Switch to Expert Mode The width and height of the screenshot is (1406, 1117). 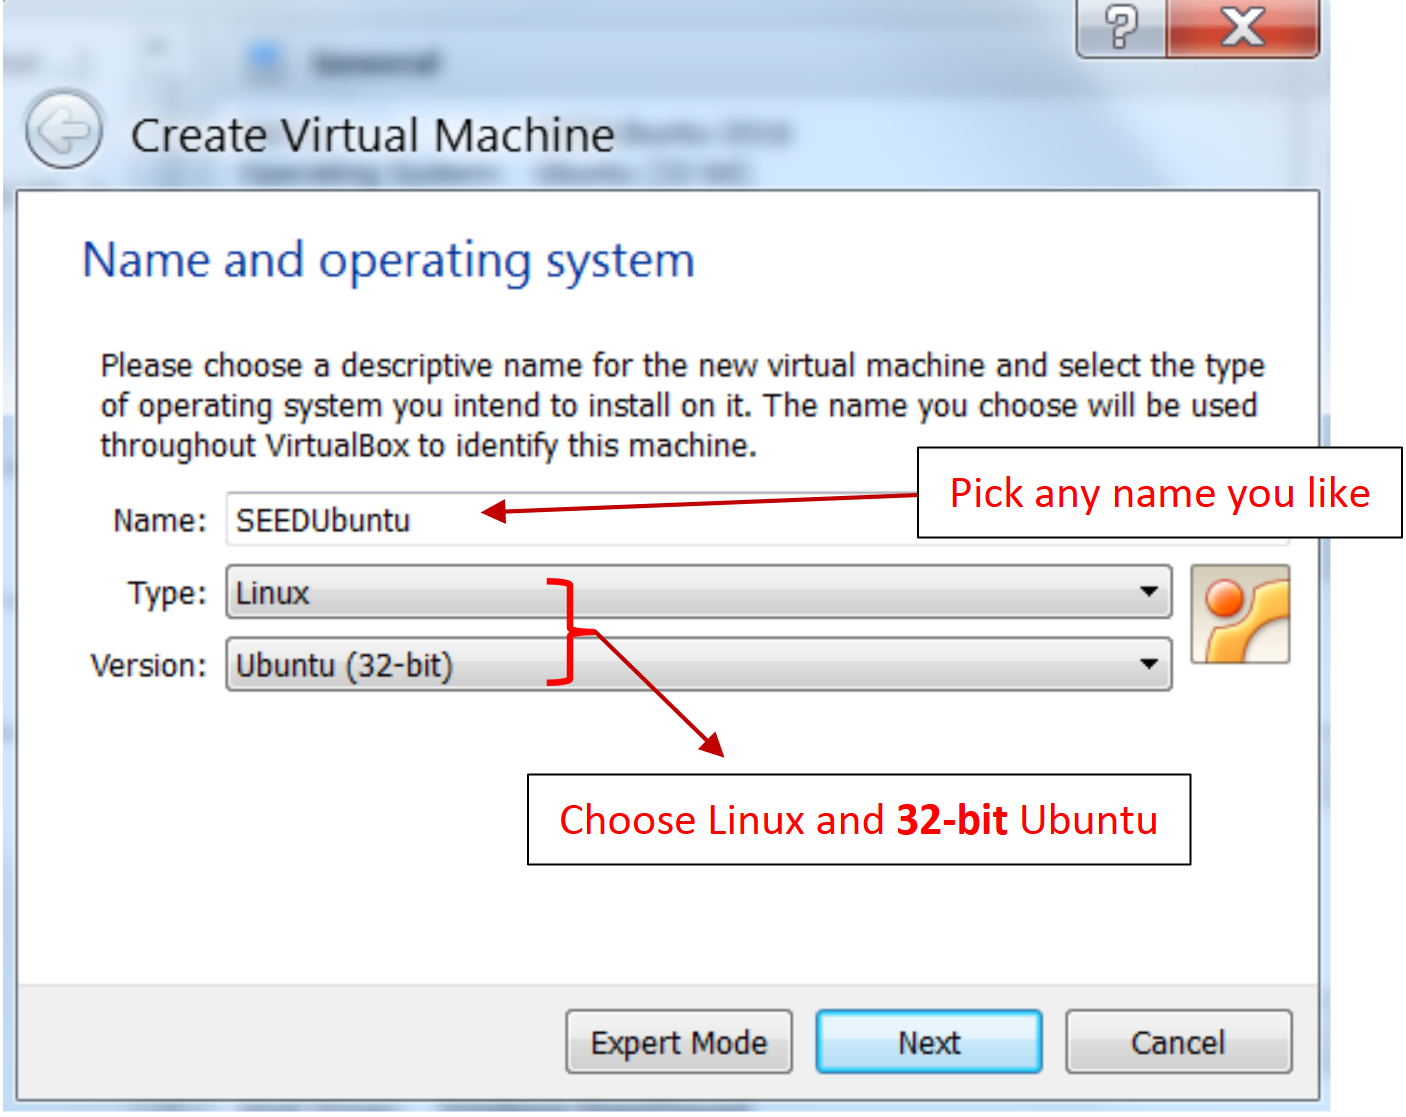pyautogui.click(x=679, y=1042)
